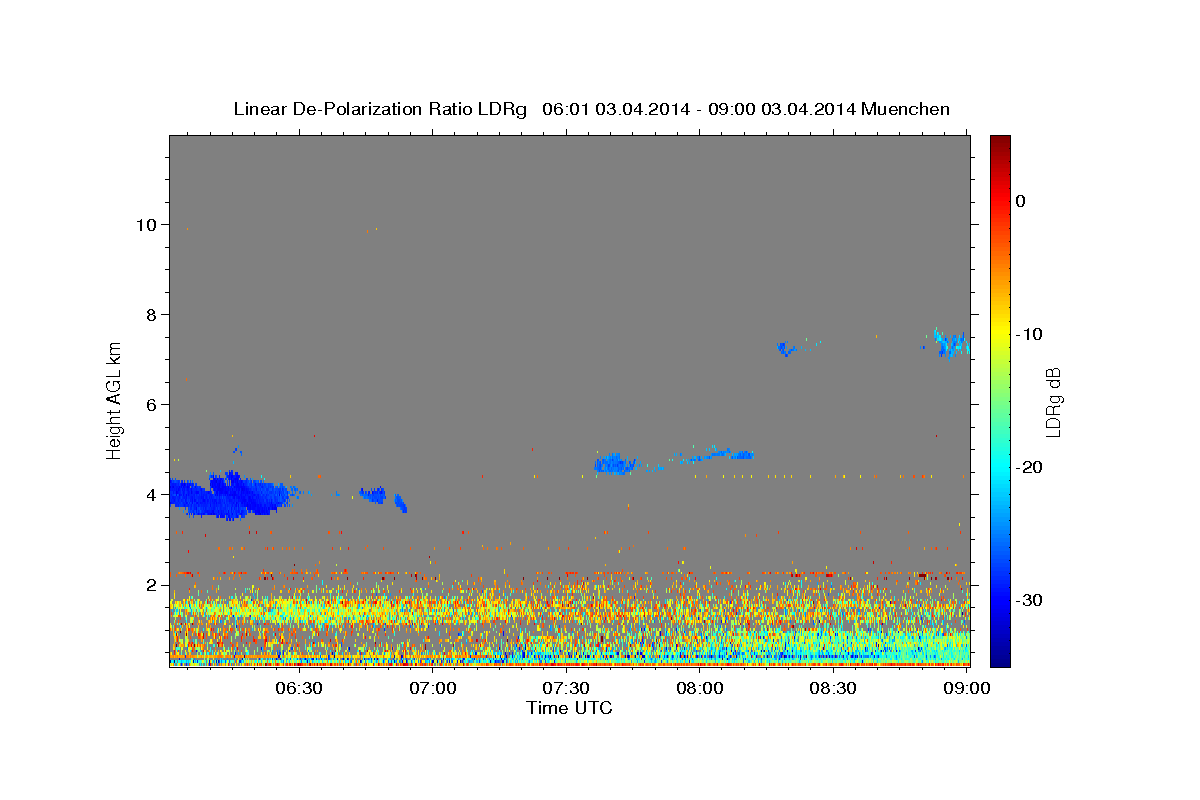
Task: Click the 06:30 time tick label
Action: coord(299,688)
